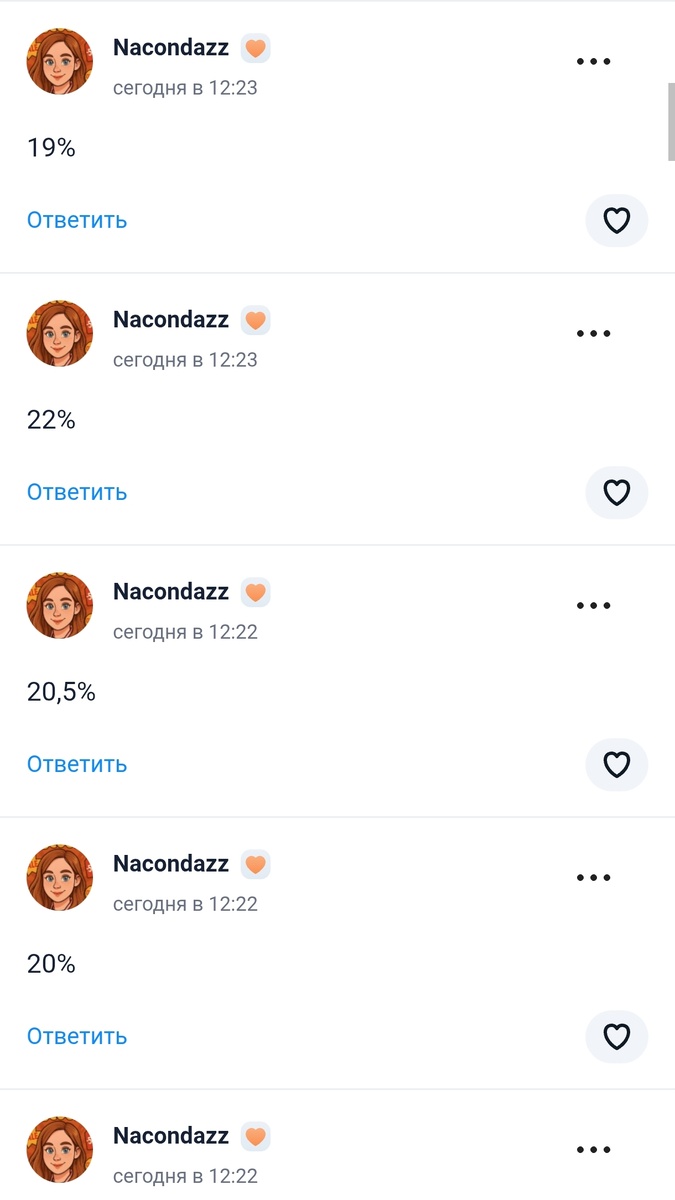Like the comment saying 19%
This screenshot has height=1200, width=675.
click(616, 220)
